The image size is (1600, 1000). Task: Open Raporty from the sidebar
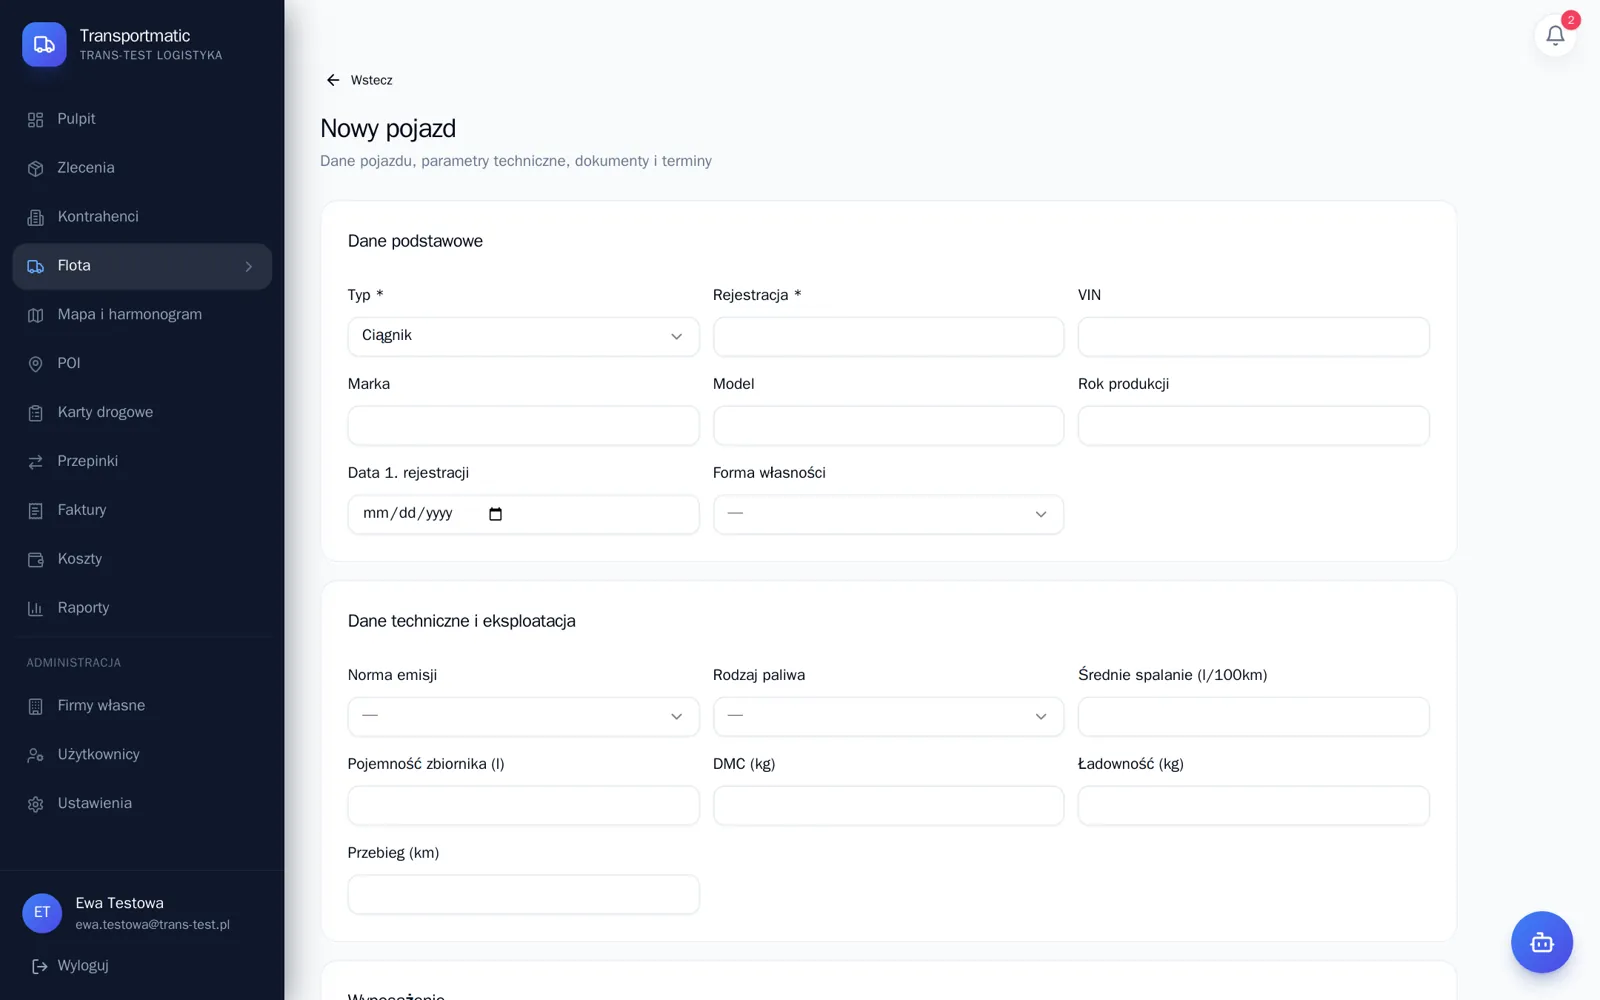142,608
